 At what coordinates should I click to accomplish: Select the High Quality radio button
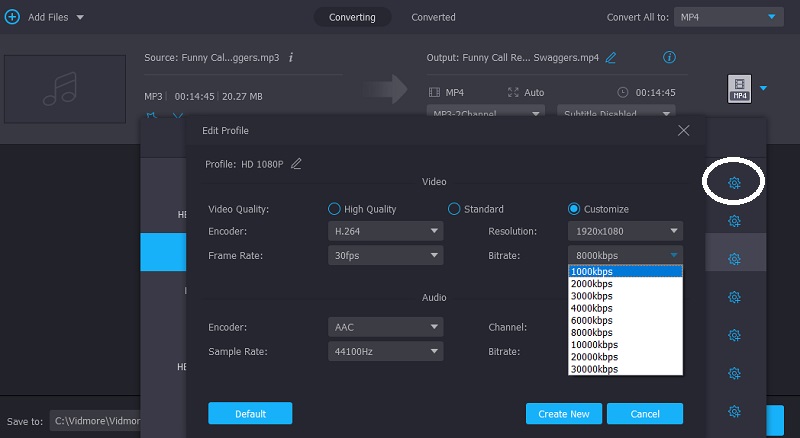pos(335,209)
